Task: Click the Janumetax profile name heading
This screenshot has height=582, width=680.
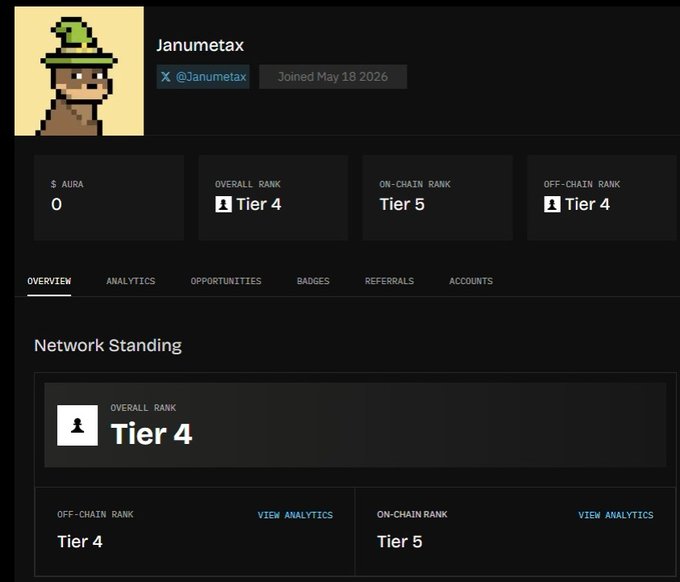Action: (x=200, y=45)
